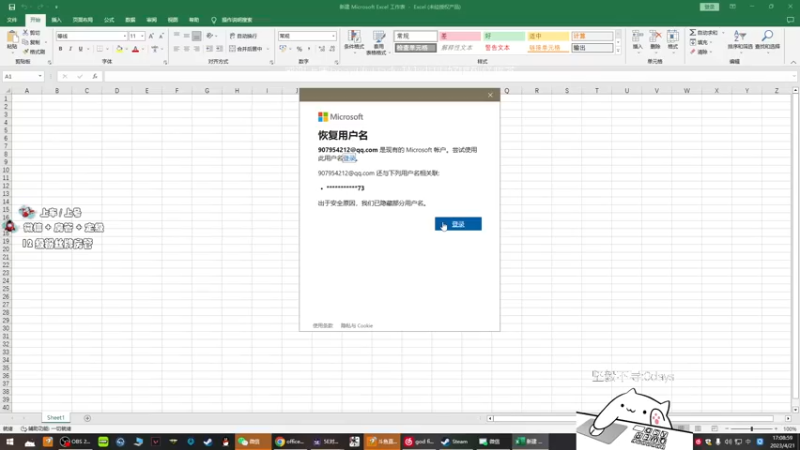Viewport: 800px width, 450px height.
Task: Expand the cell styles gallery
Action: click(618, 51)
